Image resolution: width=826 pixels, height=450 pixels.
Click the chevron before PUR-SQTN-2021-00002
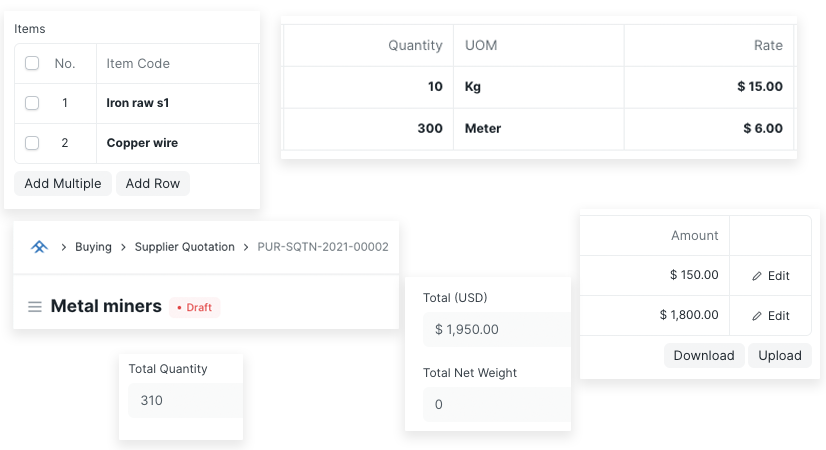246,247
